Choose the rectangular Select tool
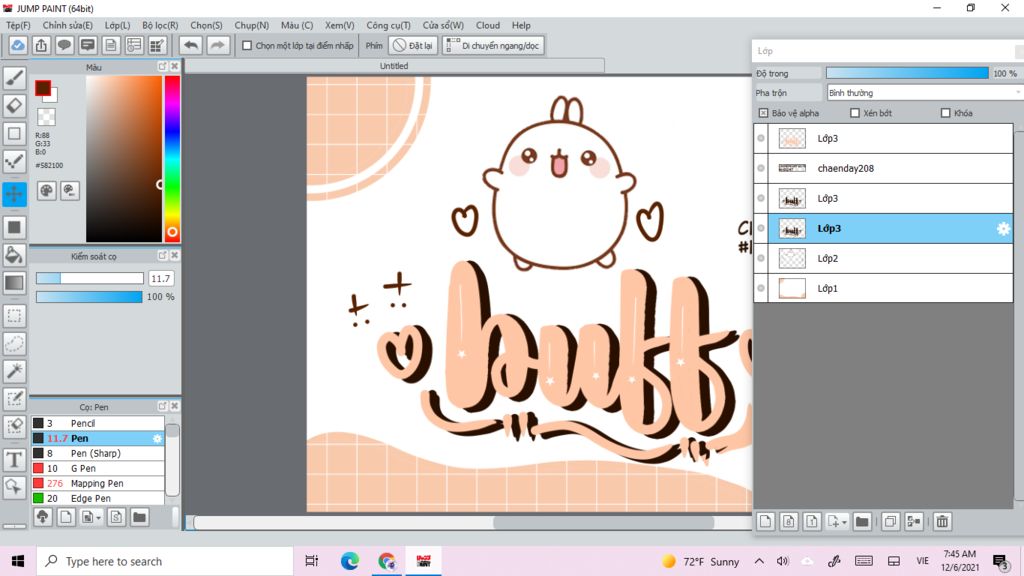This screenshot has width=1024, height=576. point(14,316)
